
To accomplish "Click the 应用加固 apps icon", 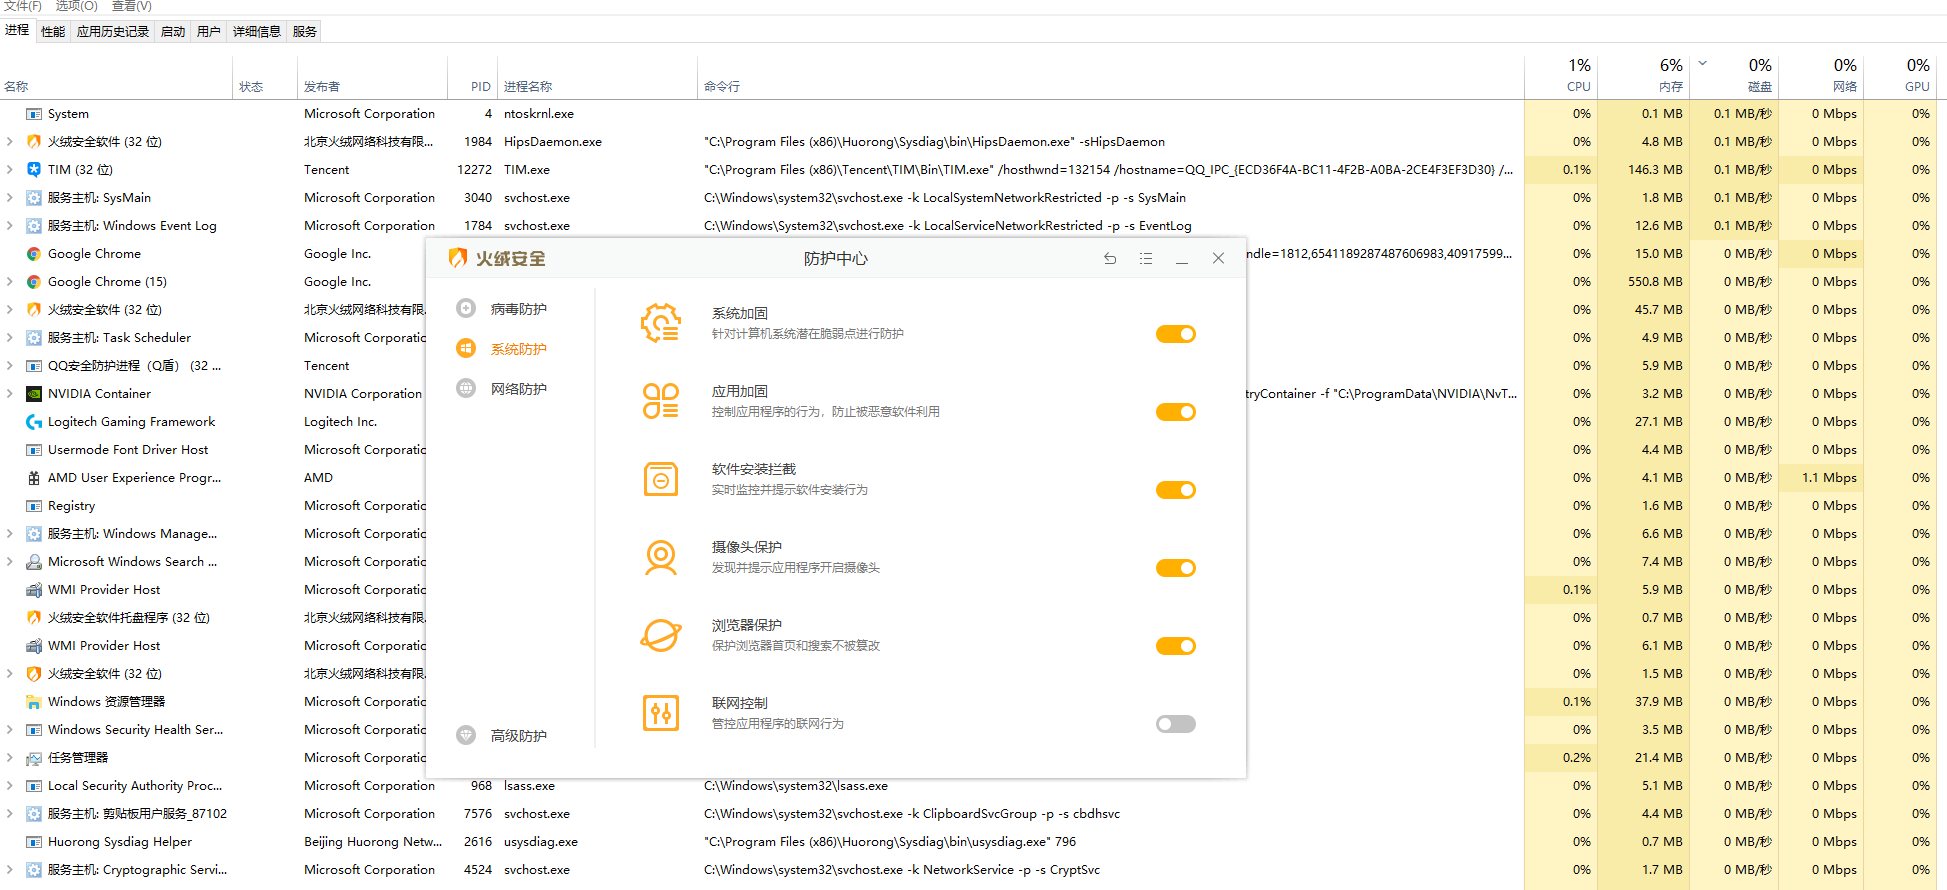I will (x=661, y=401).
